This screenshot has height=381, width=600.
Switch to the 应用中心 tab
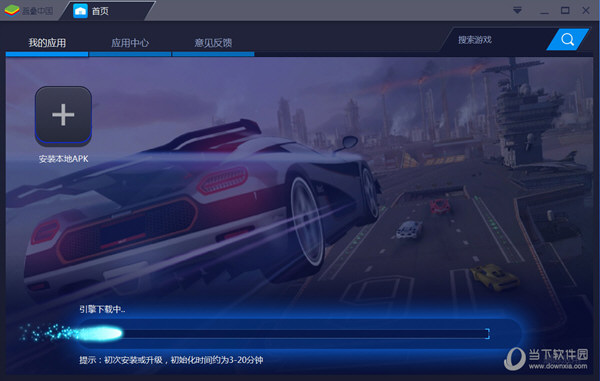[130, 43]
